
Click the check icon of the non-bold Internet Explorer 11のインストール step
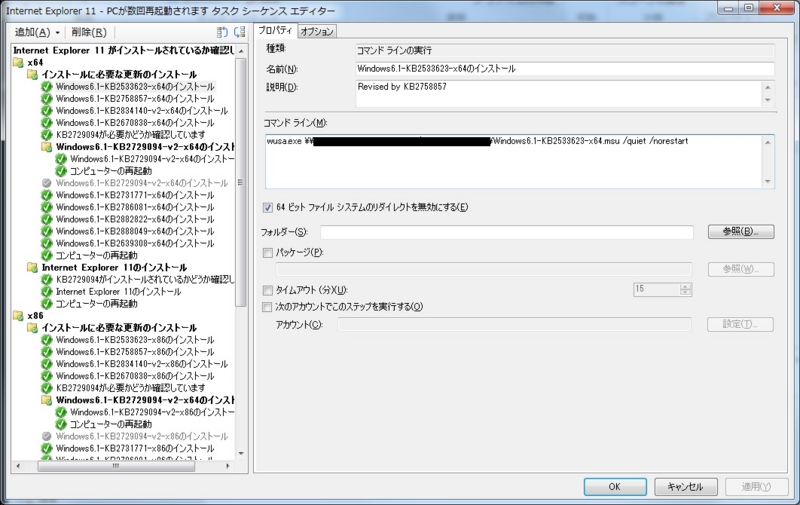point(47,292)
